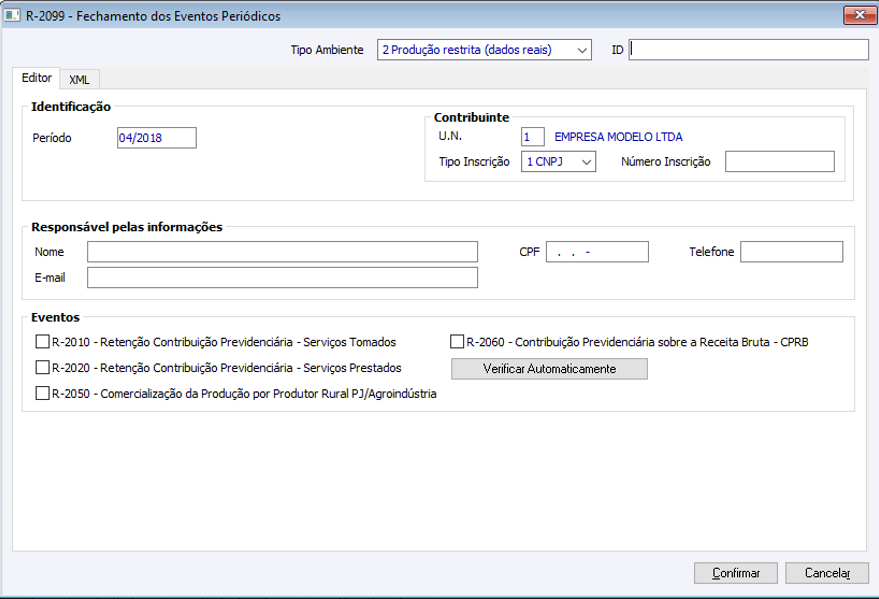The height and width of the screenshot is (599, 879).
Task: Click the Telefone input field
Action: point(792,252)
